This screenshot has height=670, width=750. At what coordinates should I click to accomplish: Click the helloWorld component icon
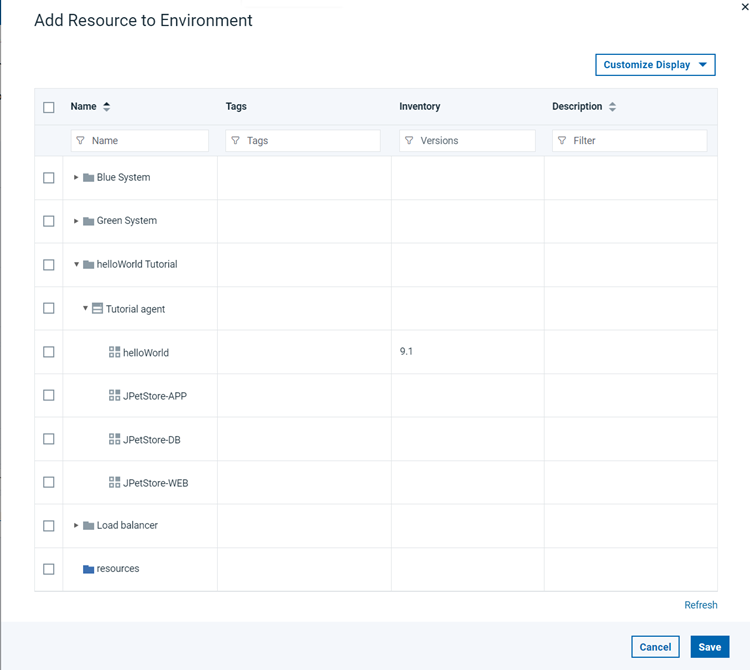[x=114, y=352]
